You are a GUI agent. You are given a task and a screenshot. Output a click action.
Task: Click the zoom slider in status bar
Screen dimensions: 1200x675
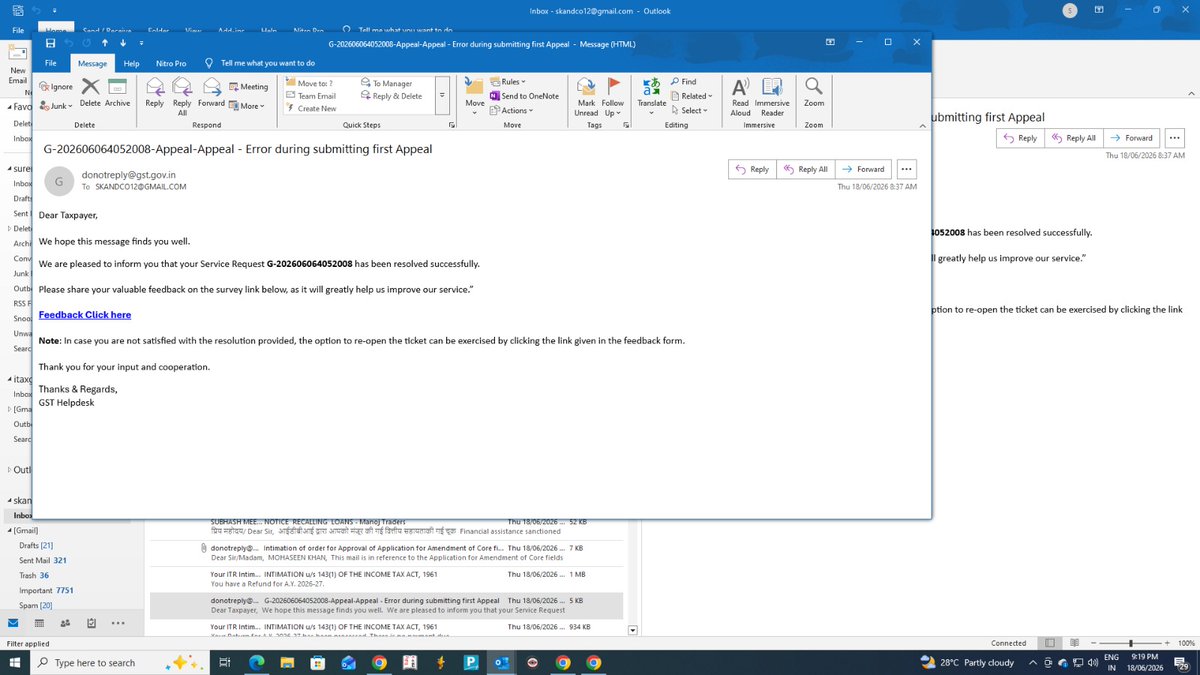(1130, 643)
